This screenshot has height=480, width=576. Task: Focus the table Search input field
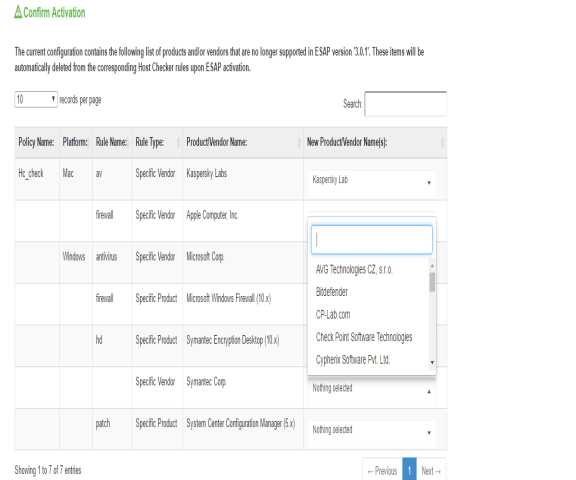pos(406,104)
